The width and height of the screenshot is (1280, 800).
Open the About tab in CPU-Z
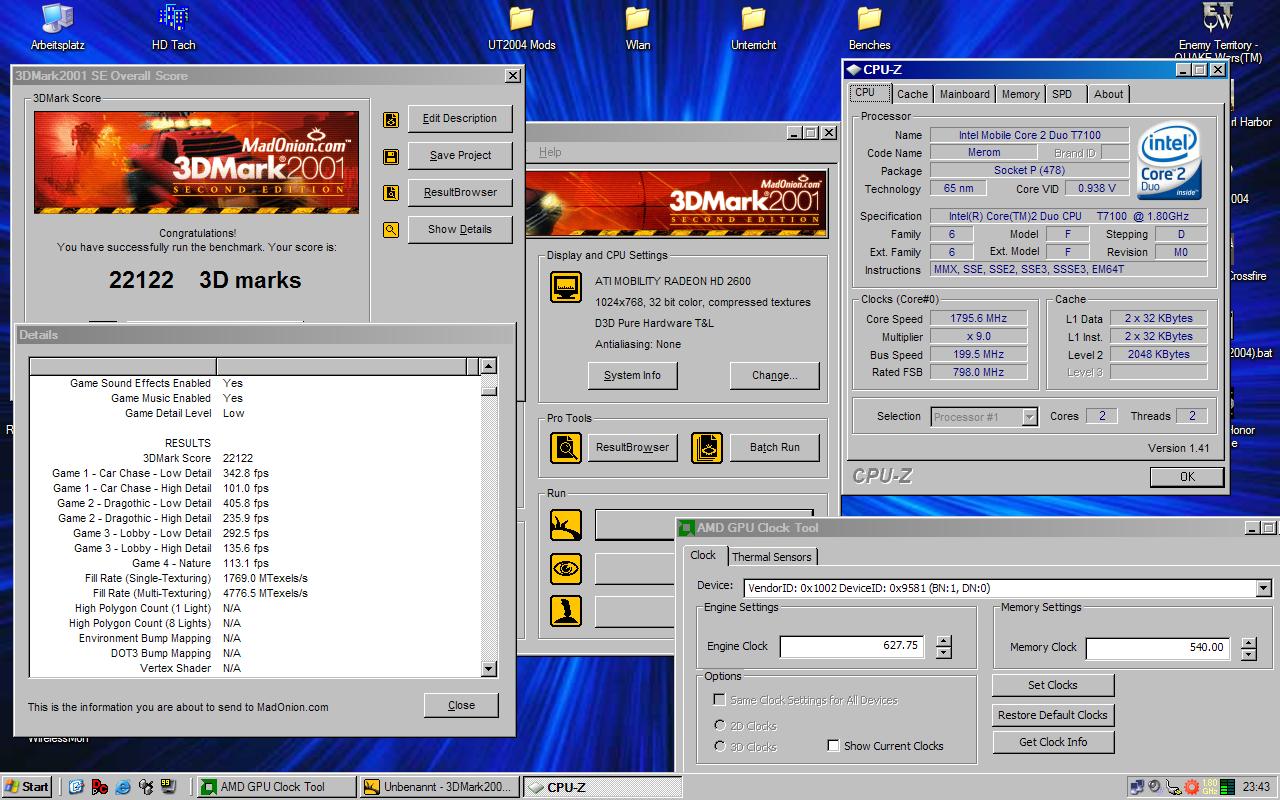[1108, 94]
